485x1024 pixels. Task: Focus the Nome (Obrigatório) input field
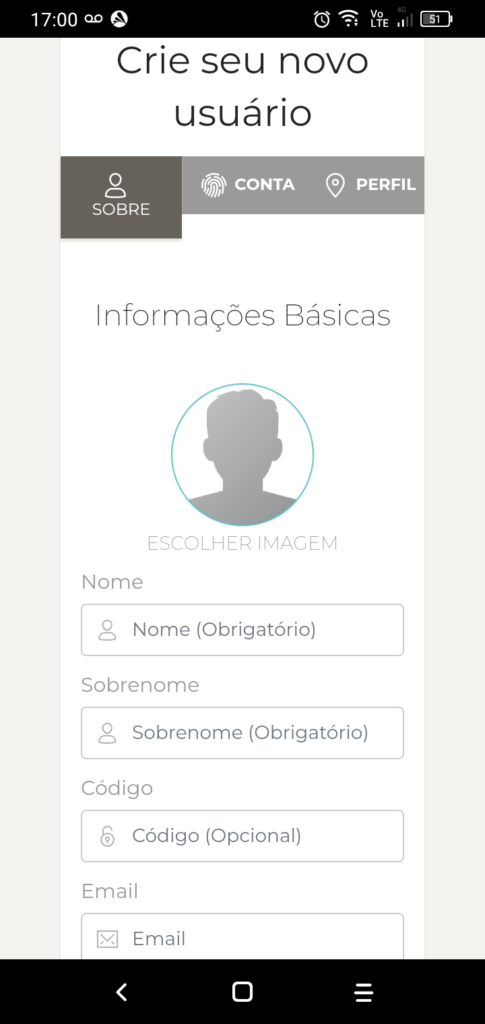[x=242, y=630]
